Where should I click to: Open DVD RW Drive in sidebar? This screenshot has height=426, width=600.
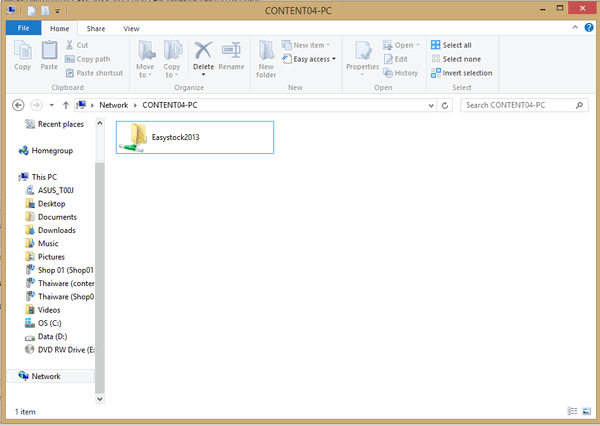coord(59,350)
